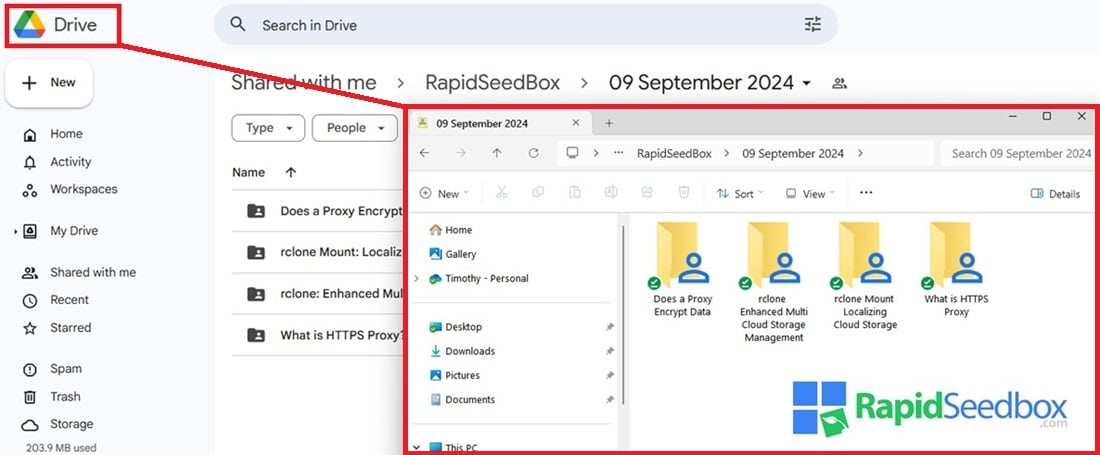This screenshot has width=1100, height=455.
Task: Open the See more ellipsis menu
Action: (x=866, y=192)
